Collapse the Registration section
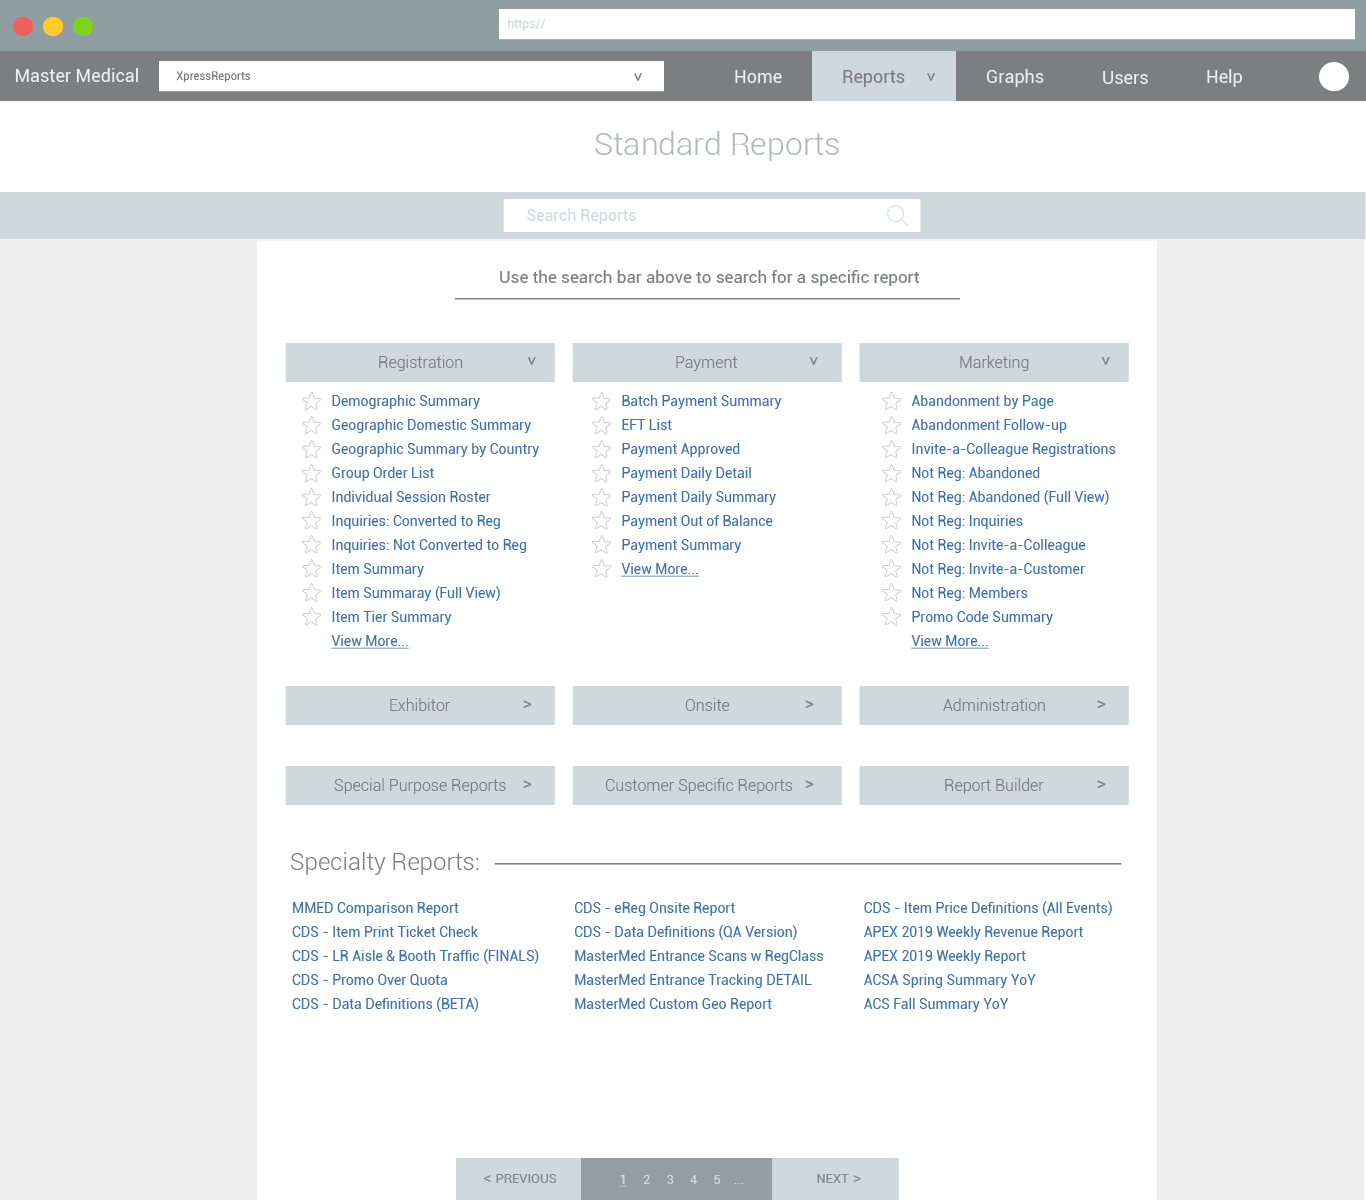This screenshot has width=1366, height=1200. [x=420, y=362]
